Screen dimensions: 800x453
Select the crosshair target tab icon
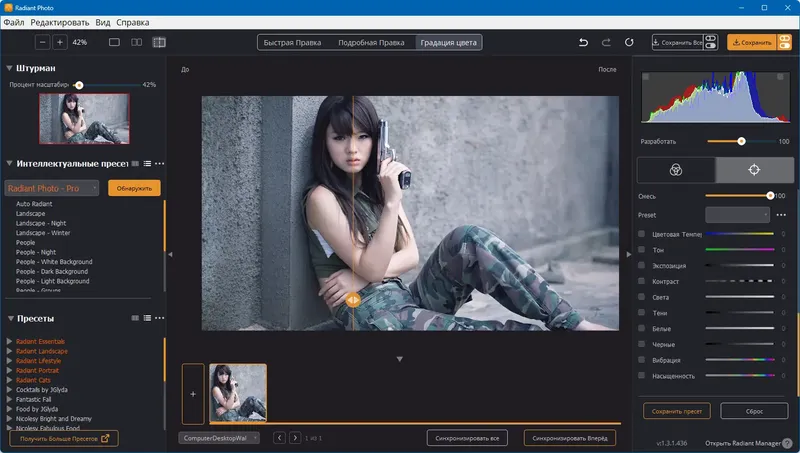[x=754, y=170]
